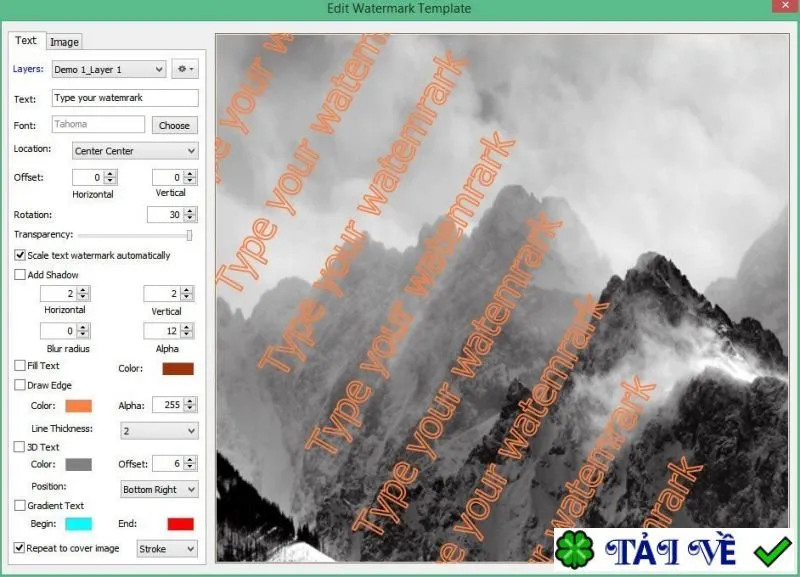This screenshot has width=800, height=577.
Task: Enable the Gradient Text checkbox
Action: tap(20, 506)
